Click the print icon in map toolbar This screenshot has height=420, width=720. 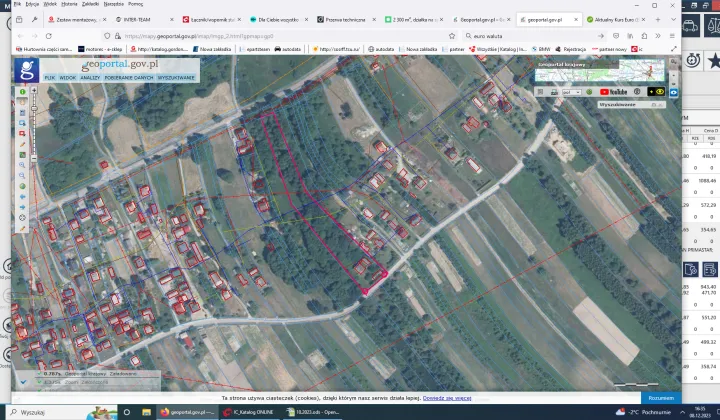[x=554, y=92]
